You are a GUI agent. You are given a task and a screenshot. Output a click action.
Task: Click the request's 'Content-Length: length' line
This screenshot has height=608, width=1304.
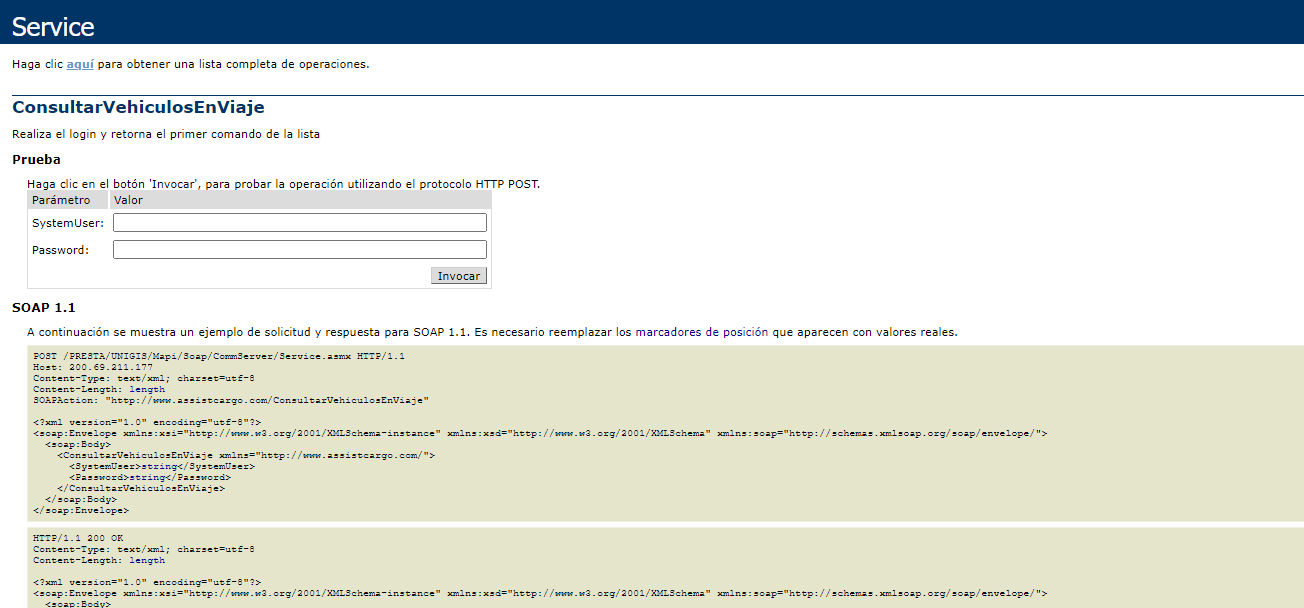tap(99, 389)
